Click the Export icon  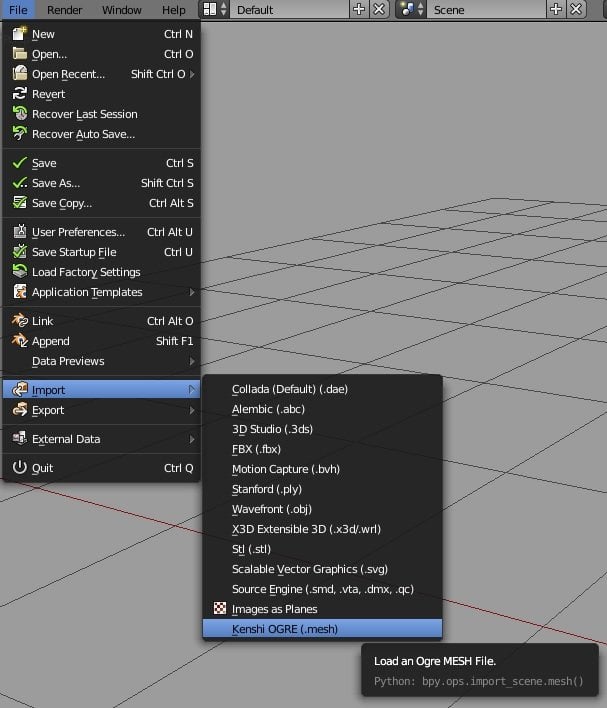[x=19, y=410]
